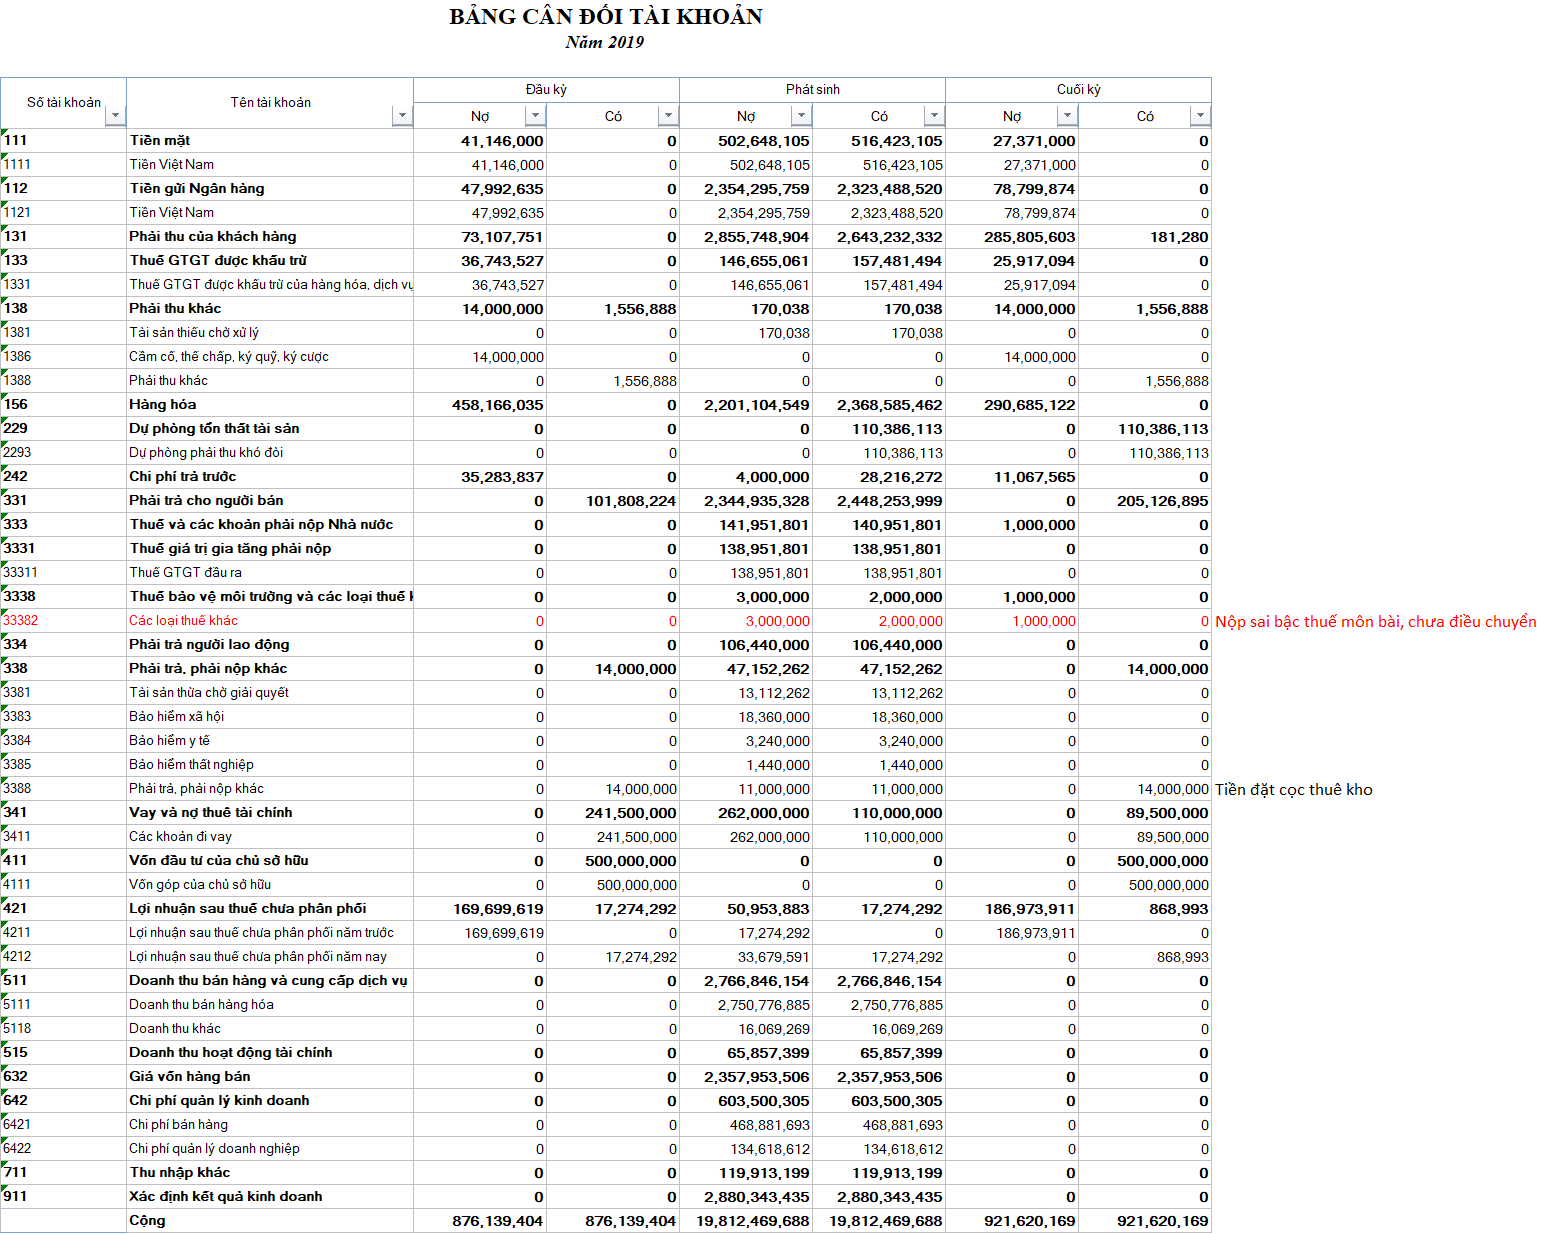
Task: Open the Phát sinh Nợ filter arrow
Action: [x=801, y=116]
